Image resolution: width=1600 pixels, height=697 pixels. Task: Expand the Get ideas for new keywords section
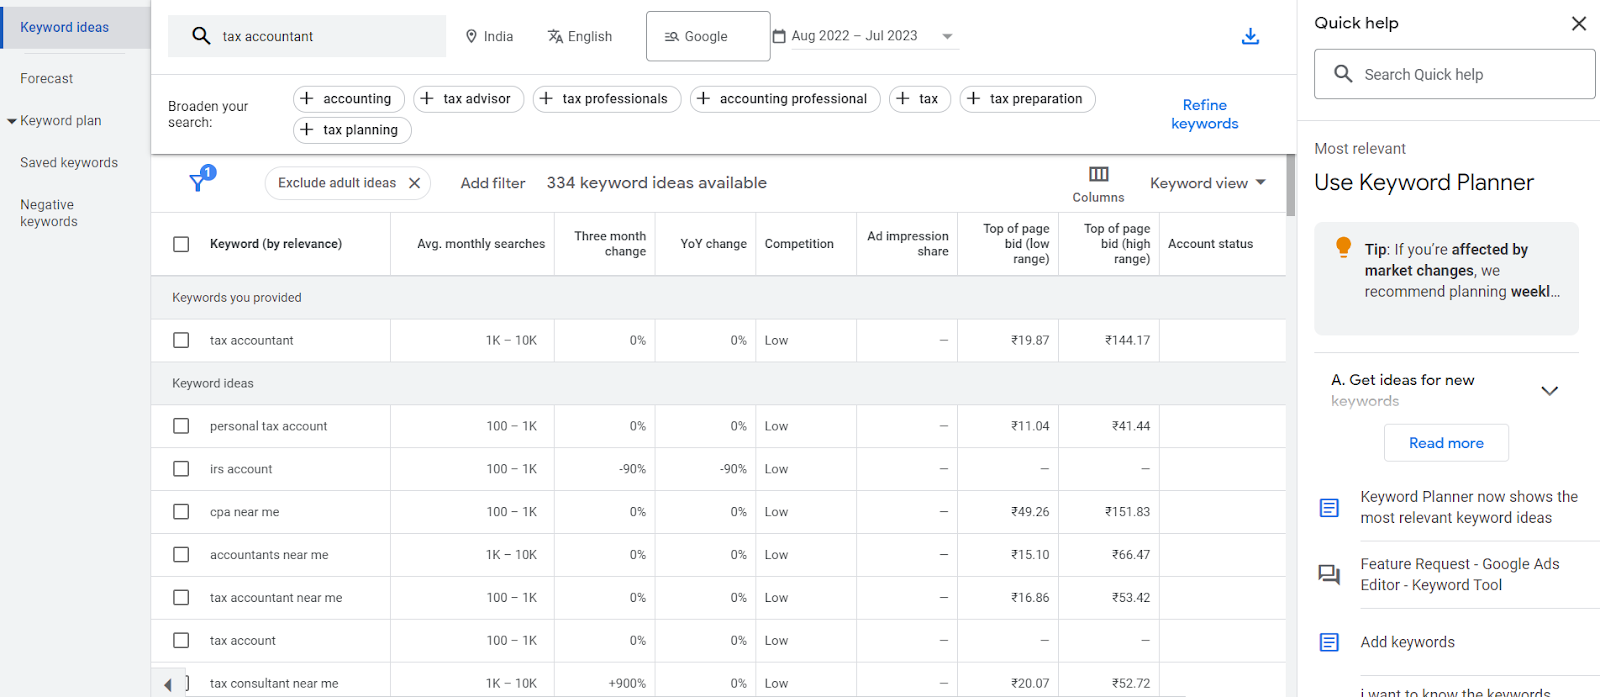tap(1549, 390)
